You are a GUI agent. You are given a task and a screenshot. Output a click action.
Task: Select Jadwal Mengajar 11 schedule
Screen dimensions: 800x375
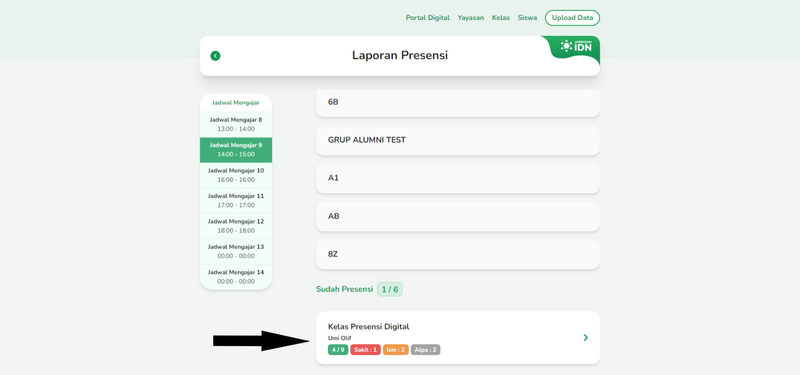(236, 201)
